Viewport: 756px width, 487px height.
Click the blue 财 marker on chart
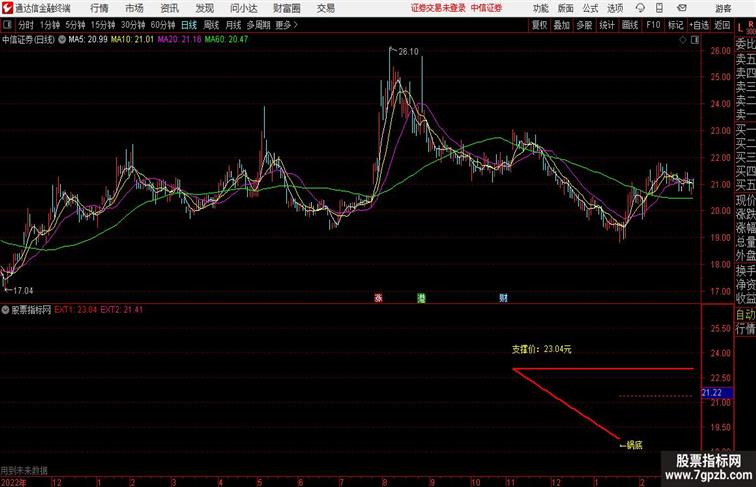tap(503, 298)
